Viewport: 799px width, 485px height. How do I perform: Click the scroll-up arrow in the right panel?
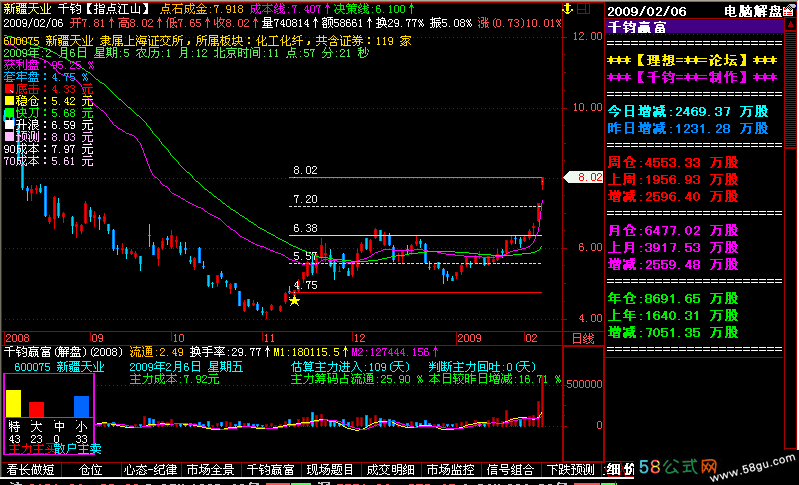point(790,25)
